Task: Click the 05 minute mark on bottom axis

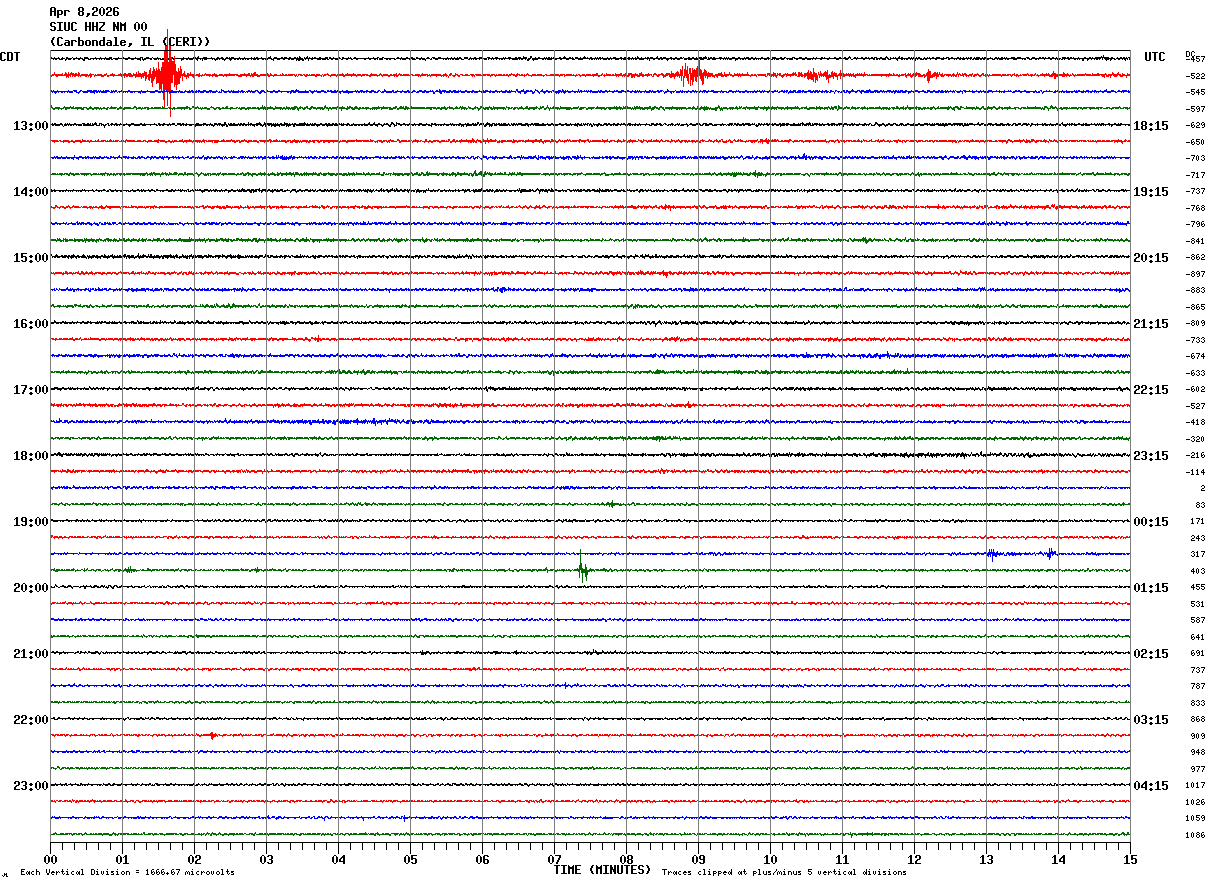Action: point(410,859)
